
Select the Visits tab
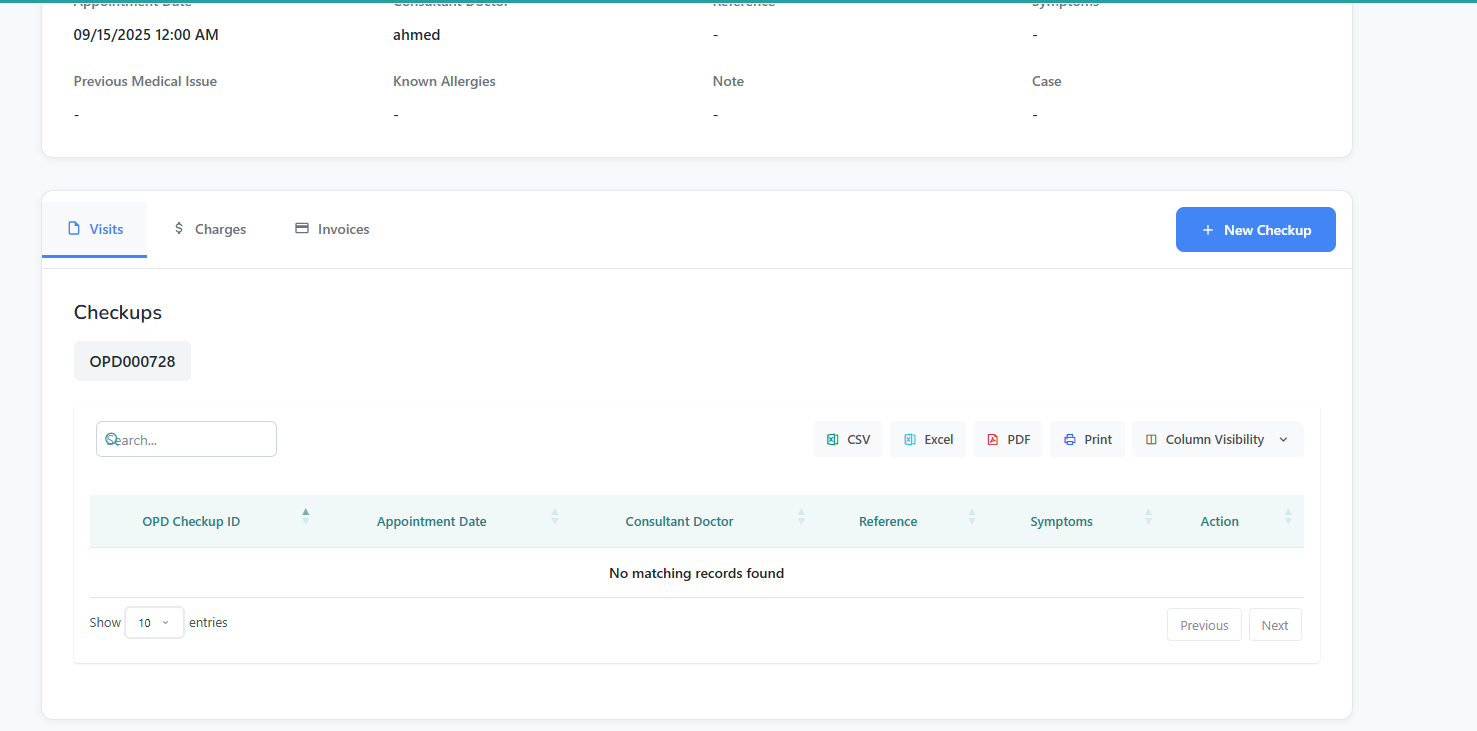95,229
